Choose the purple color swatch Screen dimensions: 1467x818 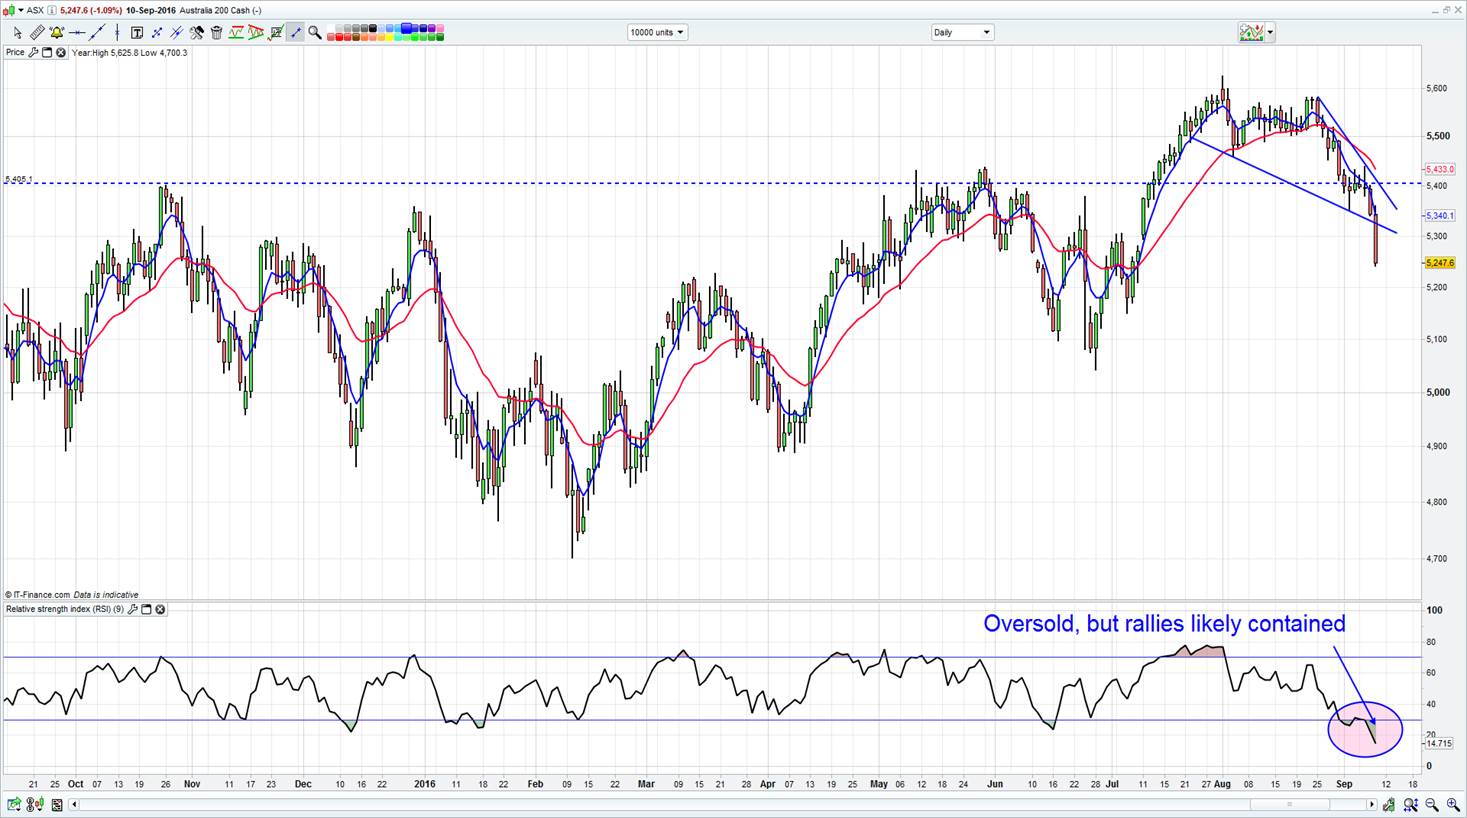click(x=432, y=28)
